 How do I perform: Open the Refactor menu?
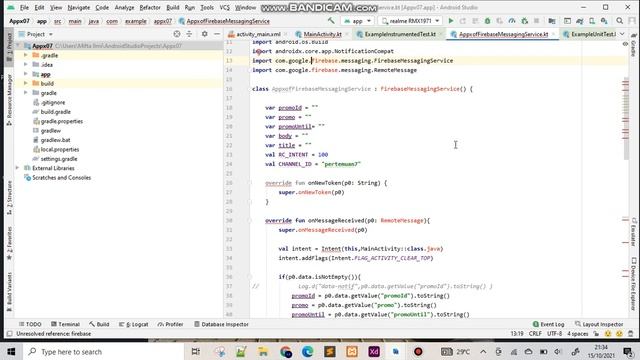pyautogui.click(x=150, y=7)
